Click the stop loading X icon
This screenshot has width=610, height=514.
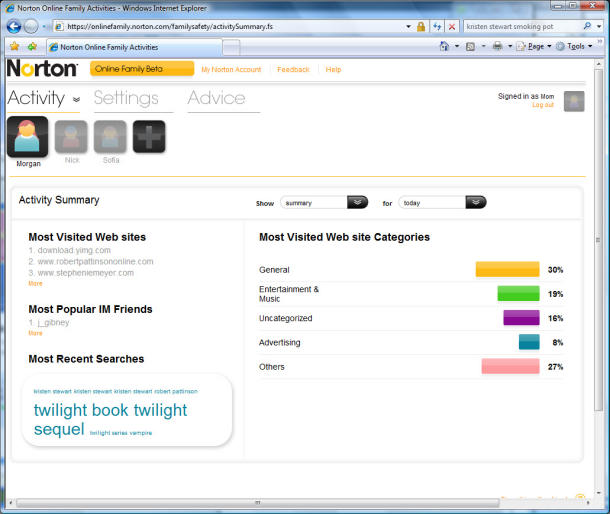coord(452,26)
